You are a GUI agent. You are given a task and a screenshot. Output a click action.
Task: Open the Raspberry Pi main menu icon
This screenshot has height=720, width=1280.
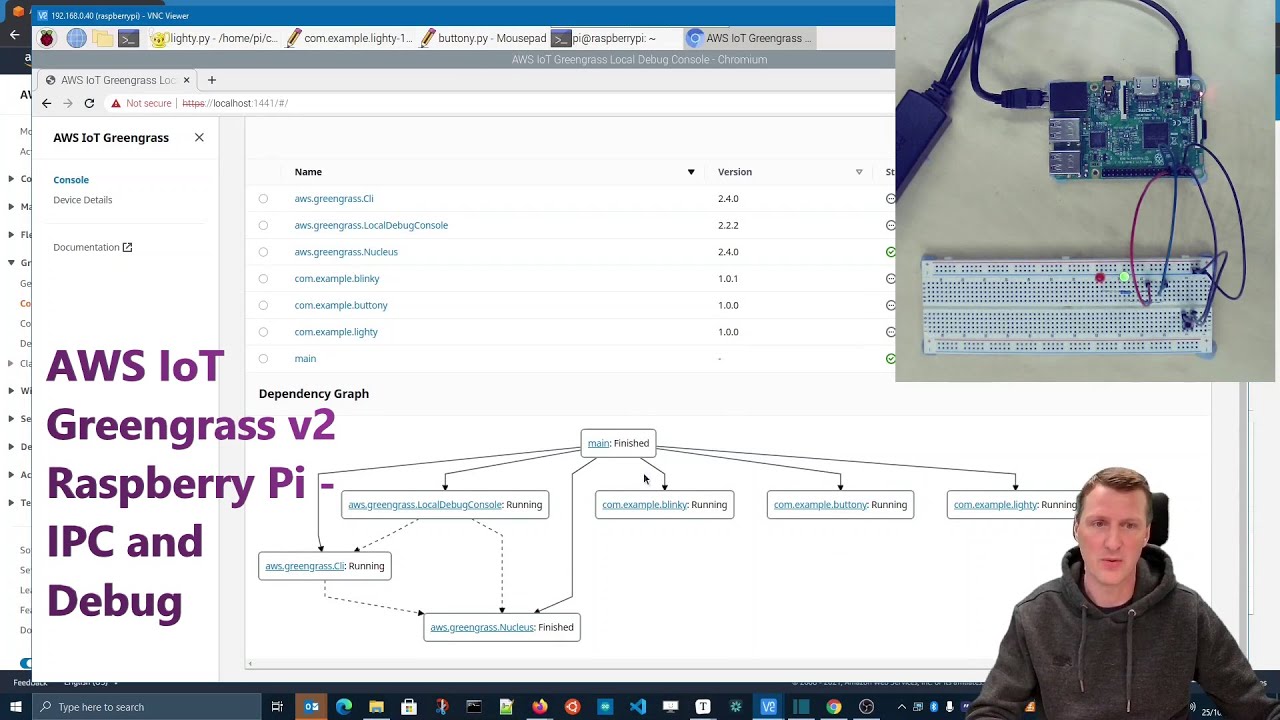point(47,38)
